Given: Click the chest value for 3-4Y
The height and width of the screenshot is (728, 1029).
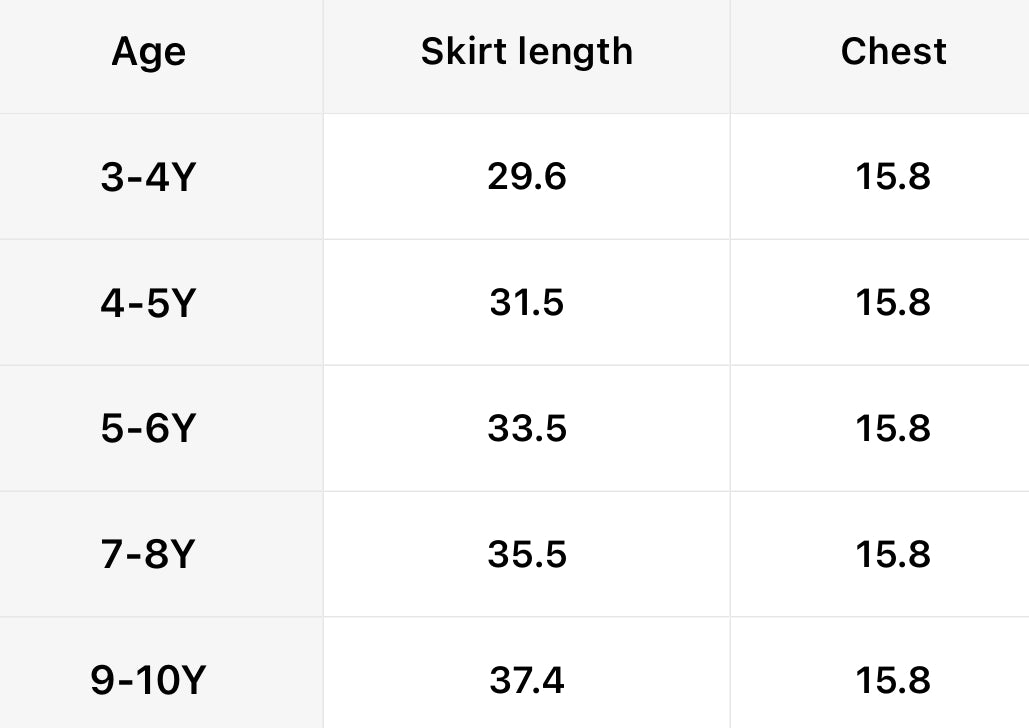Looking at the screenshot, I should click(x=893, y=177).
